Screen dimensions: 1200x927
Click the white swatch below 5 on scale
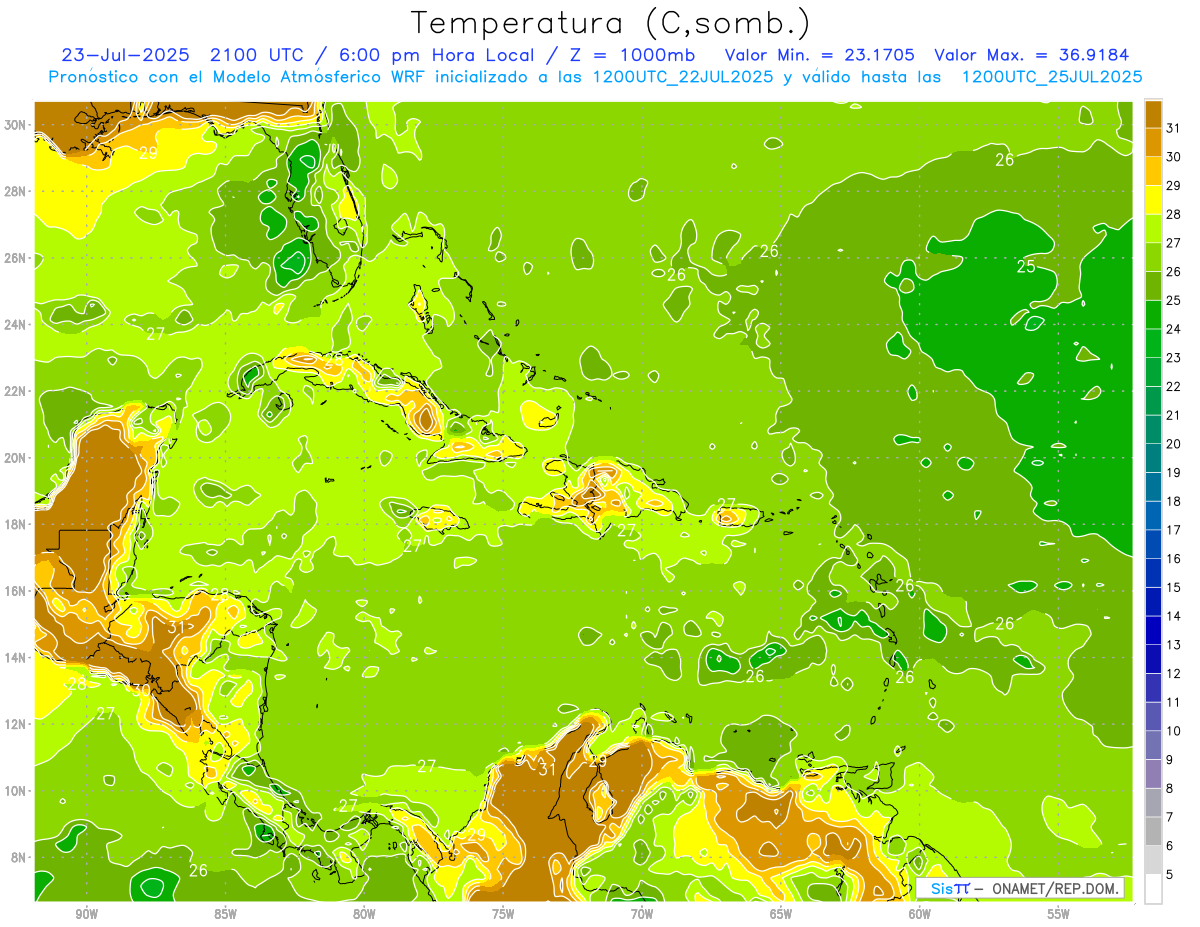click(1153, 889)
